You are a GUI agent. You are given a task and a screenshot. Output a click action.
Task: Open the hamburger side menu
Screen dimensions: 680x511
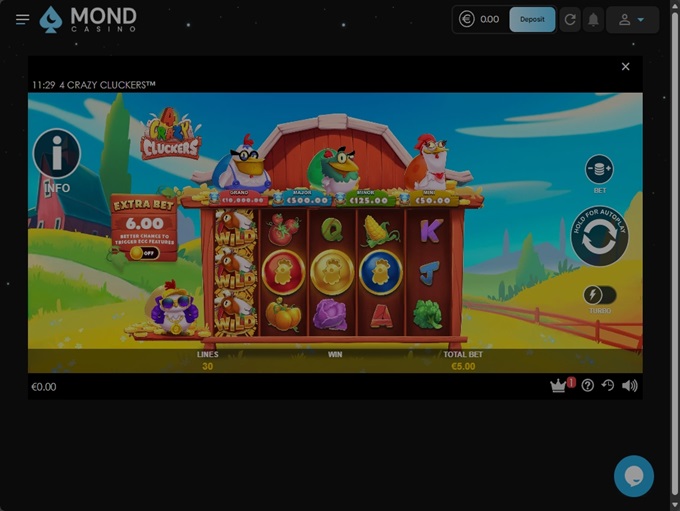click(22, 20)
